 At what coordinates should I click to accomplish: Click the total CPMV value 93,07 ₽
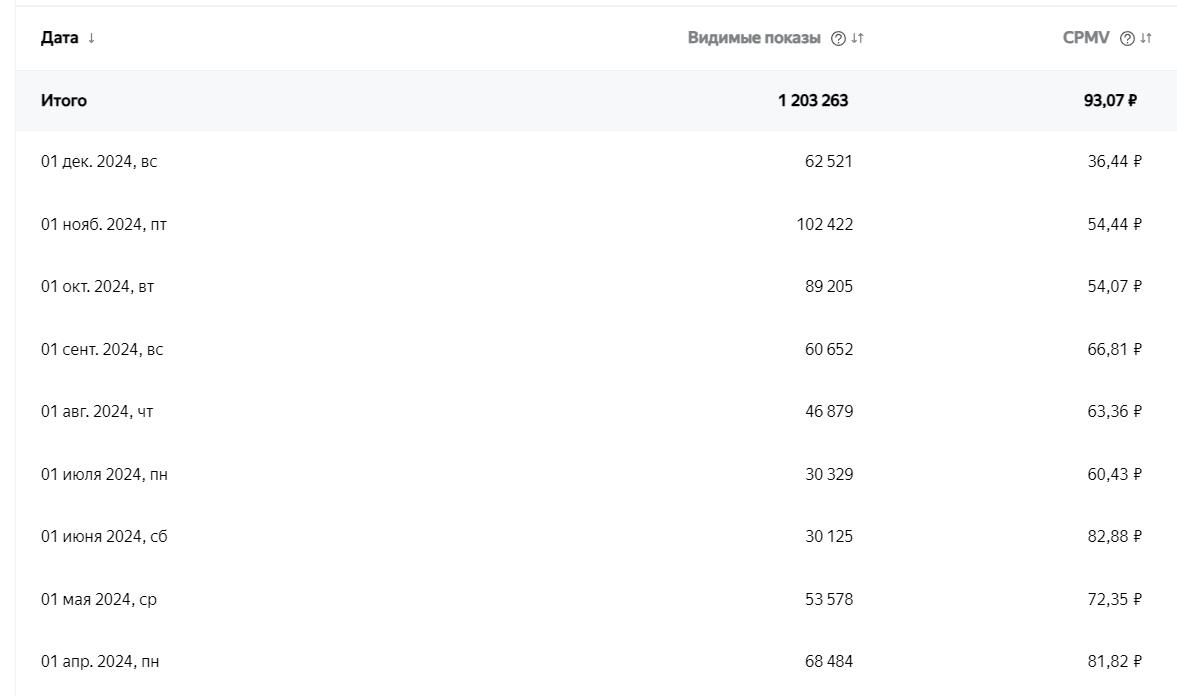click(x=1110, y=100)
